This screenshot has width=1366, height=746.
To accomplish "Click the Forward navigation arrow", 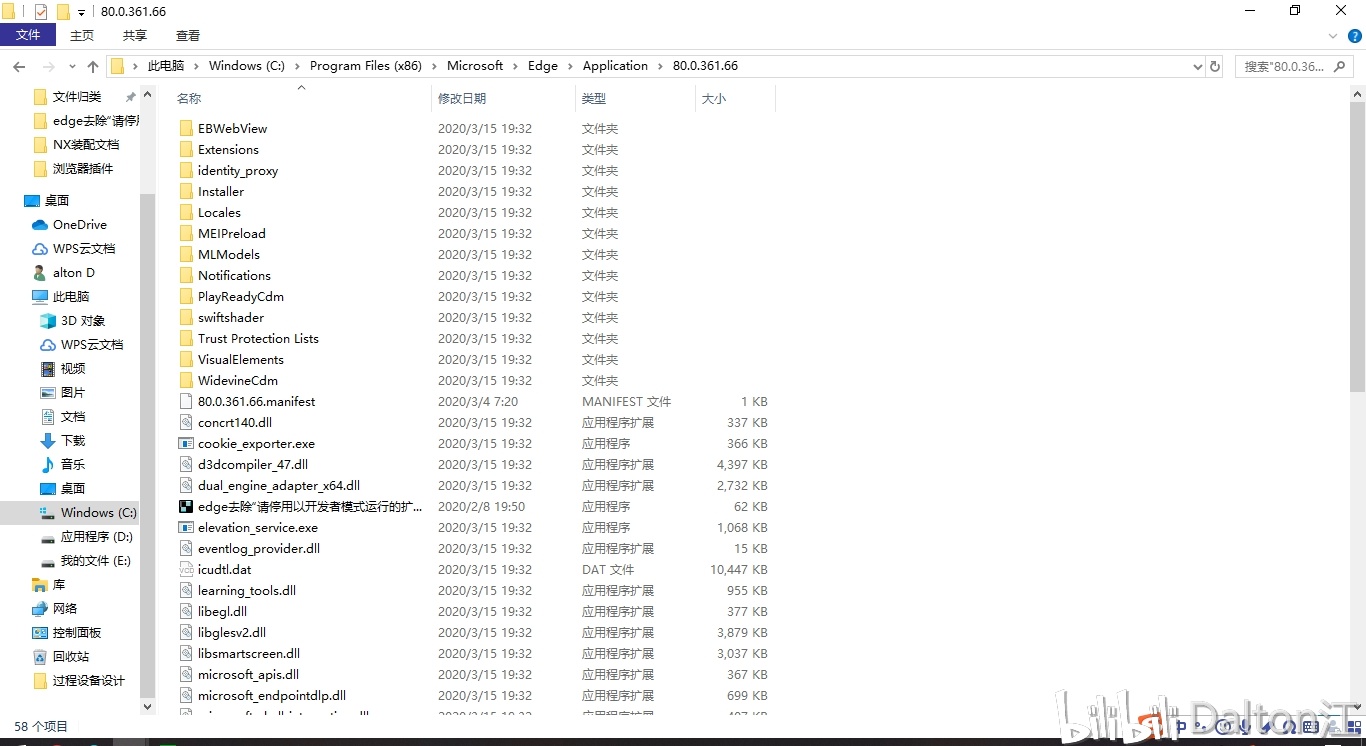I will 47,66.
